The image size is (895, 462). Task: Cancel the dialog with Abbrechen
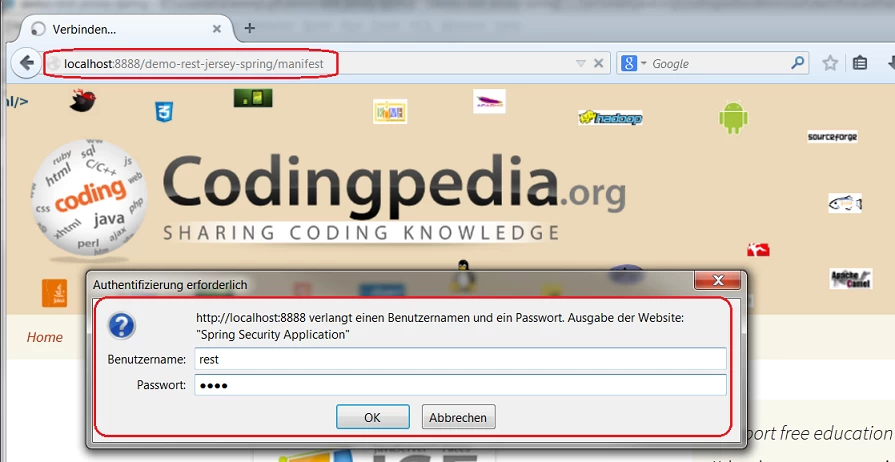[458, 417]
